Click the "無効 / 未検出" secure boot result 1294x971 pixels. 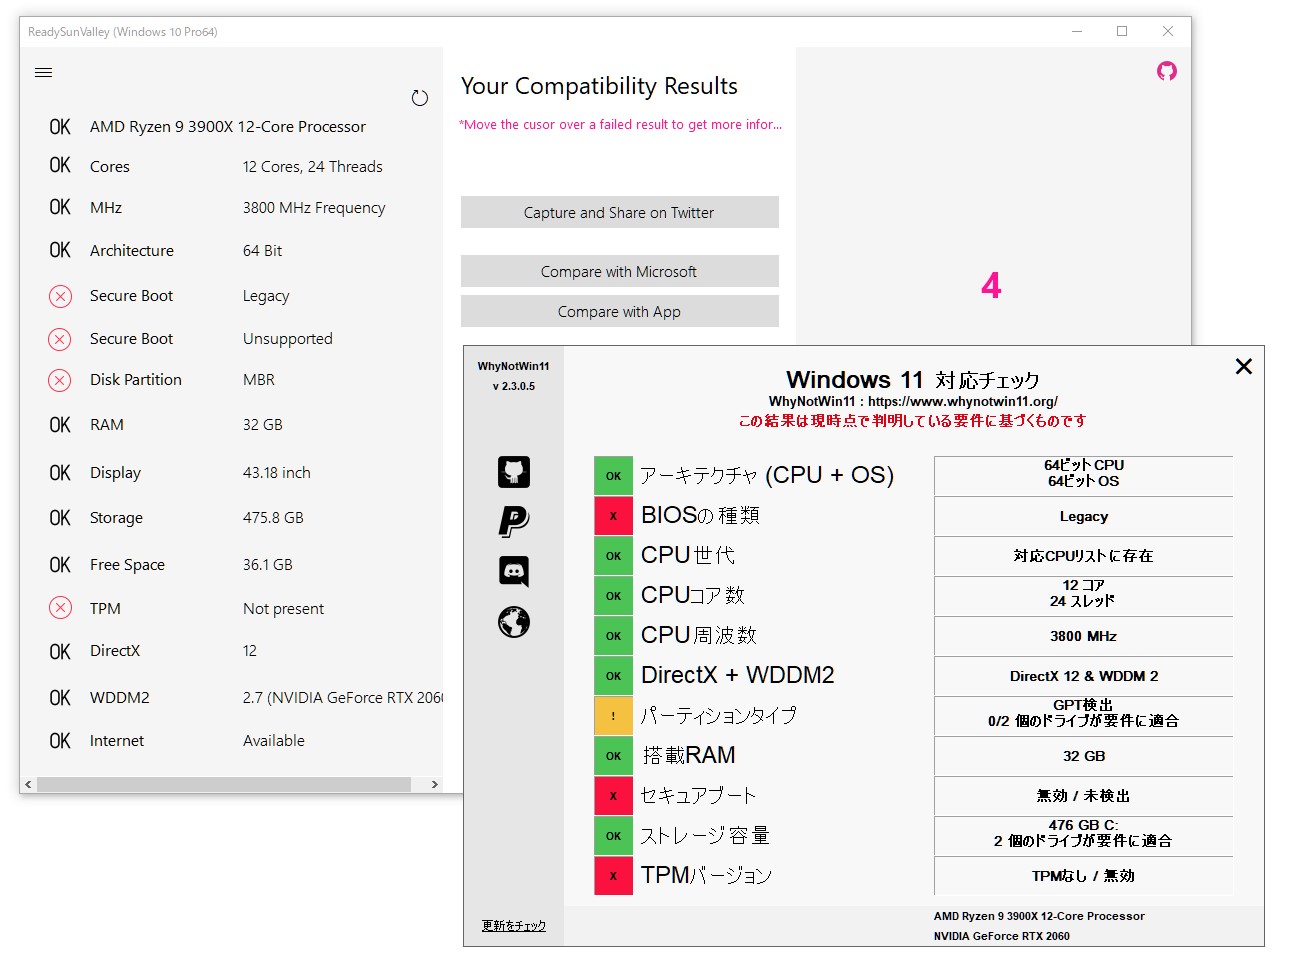[1084, 796]
